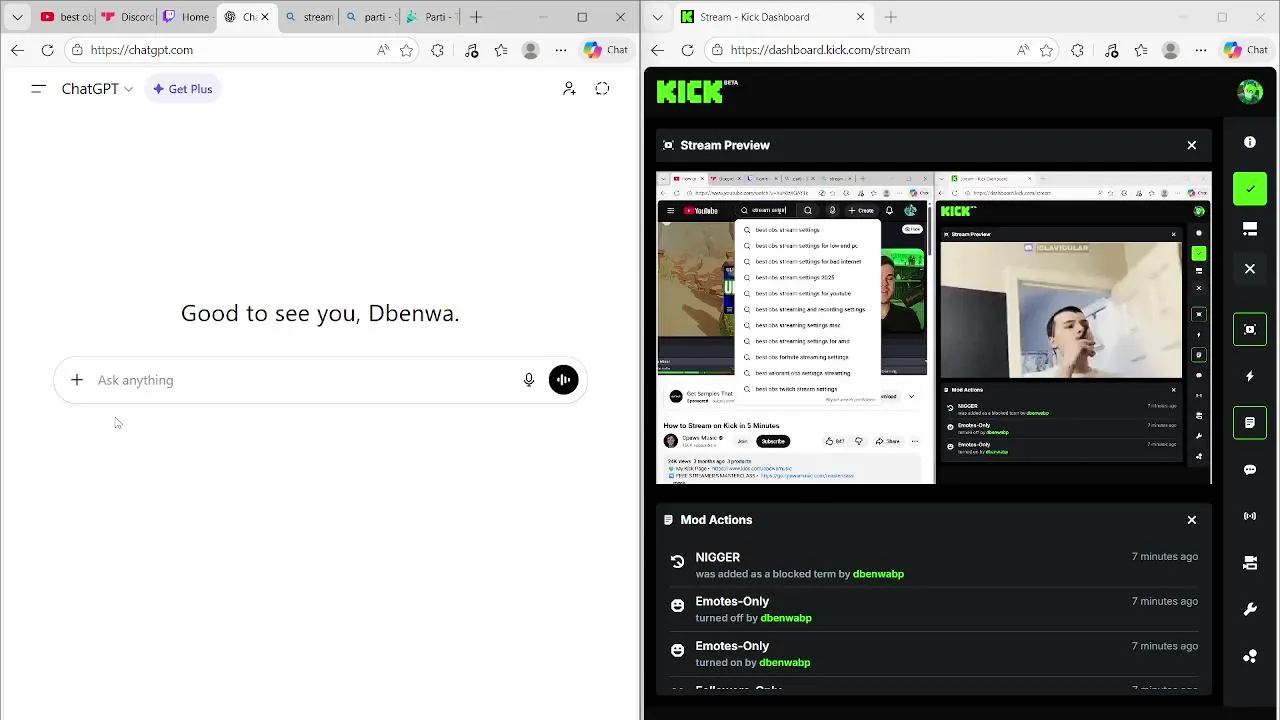
Task: Refresh the ChatGPT page
Action: [47, 50]
